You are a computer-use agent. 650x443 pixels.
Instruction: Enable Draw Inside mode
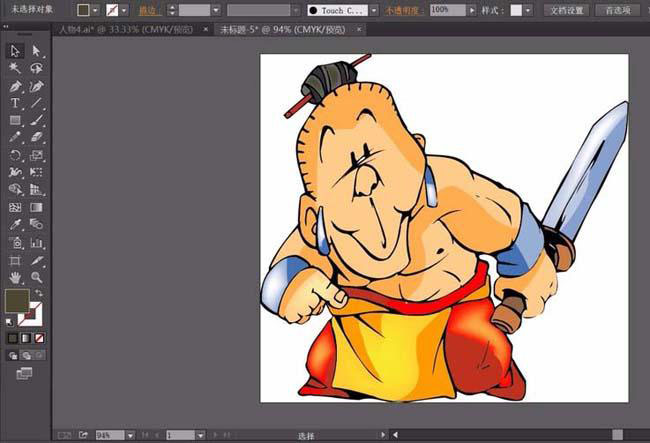tap(39, 356)
